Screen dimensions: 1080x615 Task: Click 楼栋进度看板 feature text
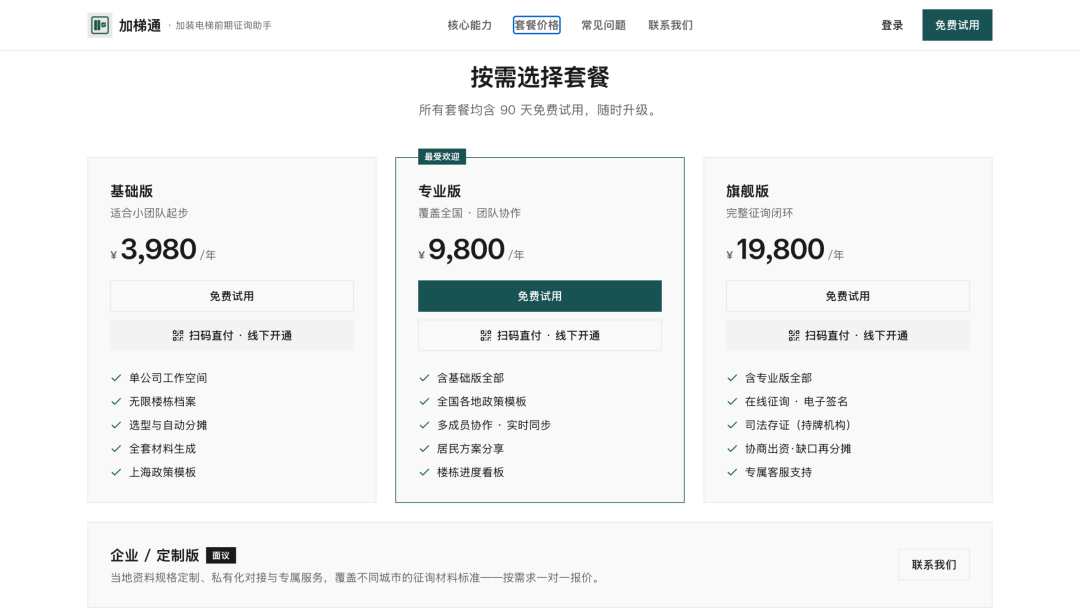470,472
